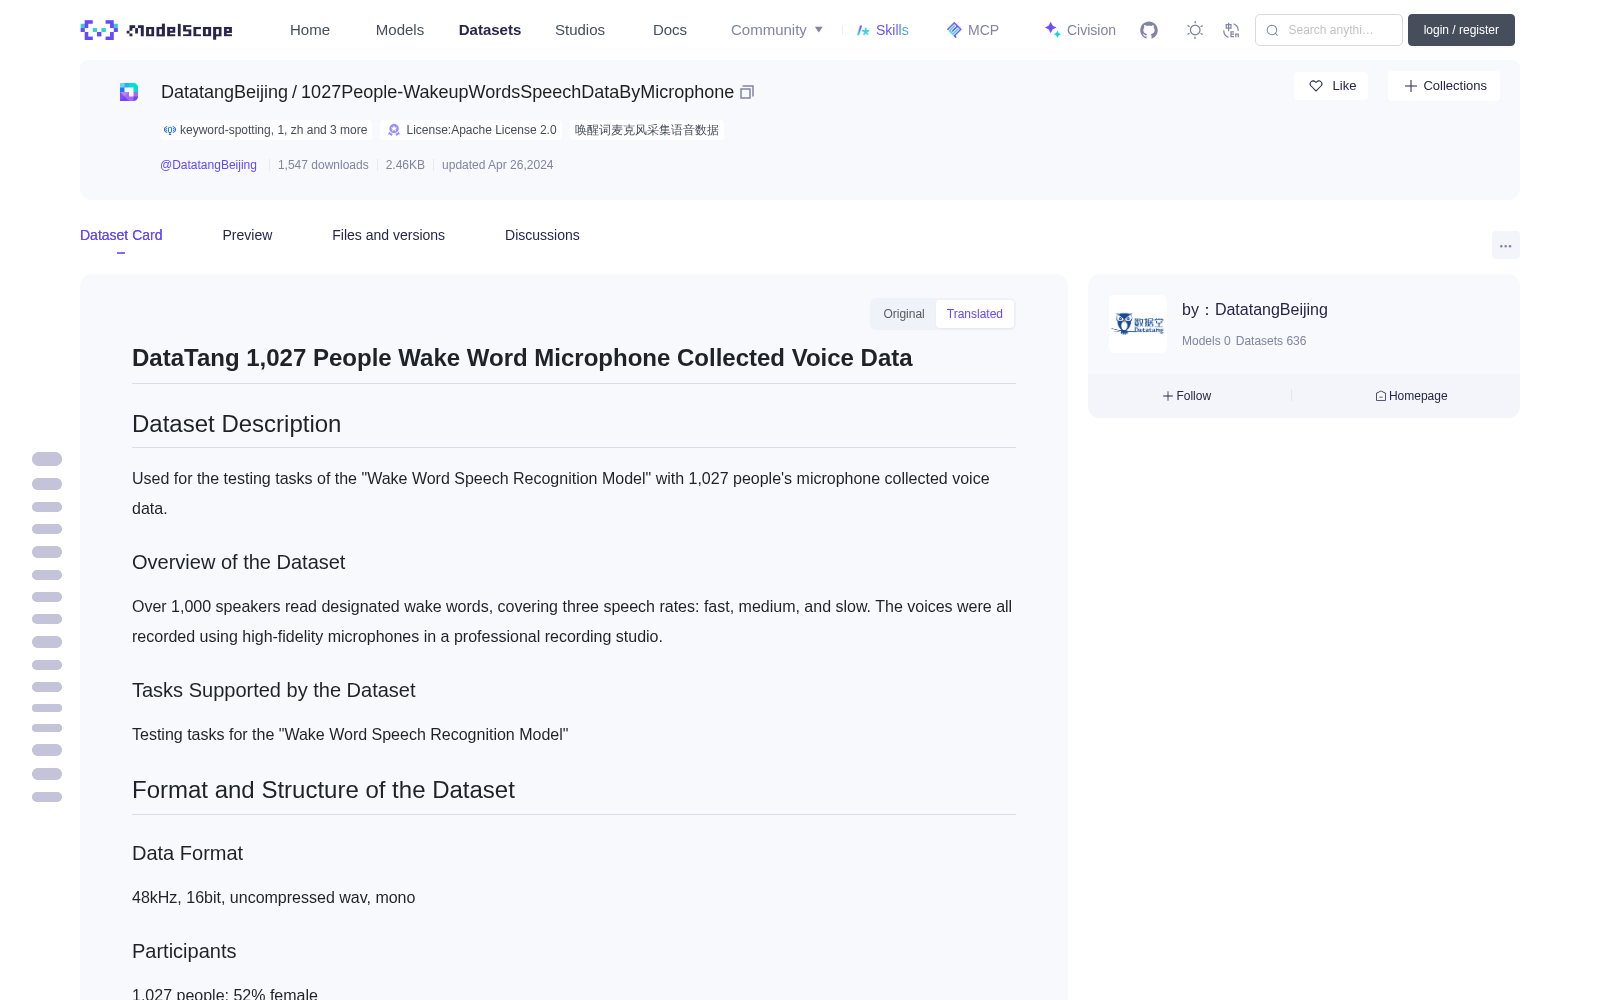Screen dimensions: 1600x1000
Task: Click the Chinese description tag 唤醒词麦克风采集语音数据
Action: (x=647, y=130)
